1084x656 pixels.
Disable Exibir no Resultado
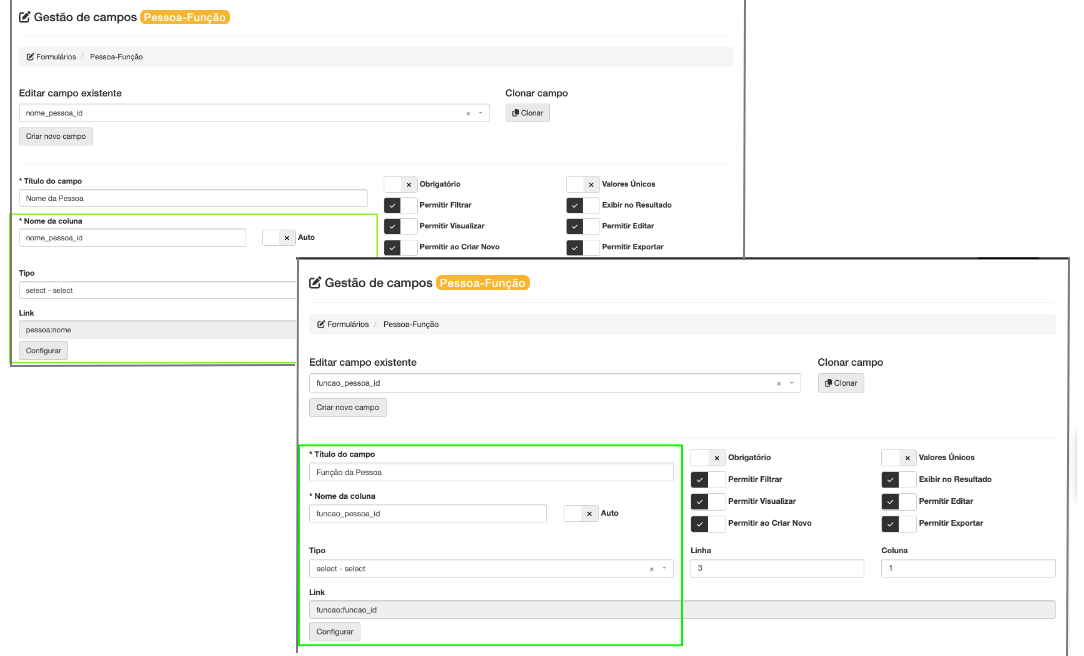pyautogui.click(x=888, y=479)
